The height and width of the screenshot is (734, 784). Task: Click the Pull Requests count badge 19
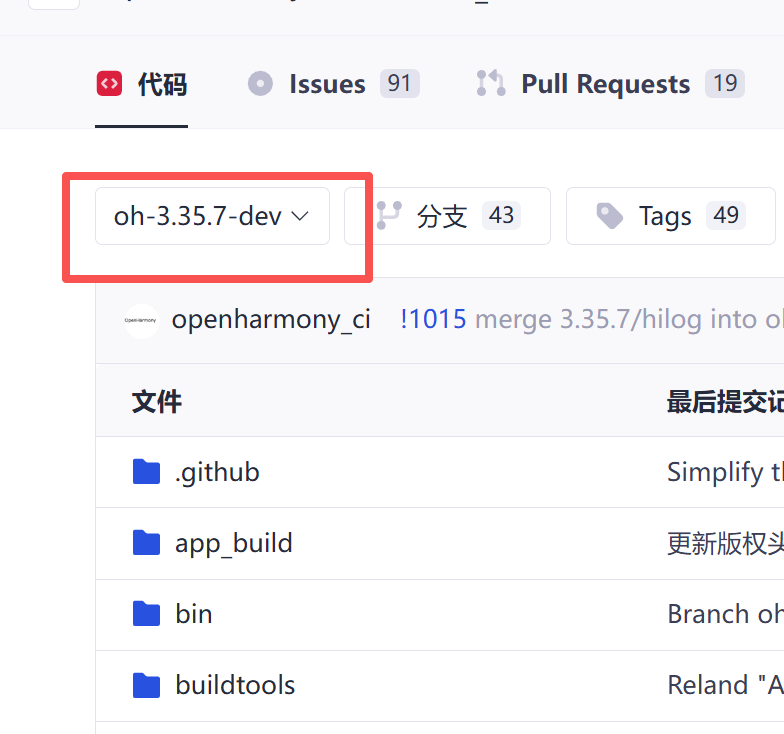pos(725,84)
